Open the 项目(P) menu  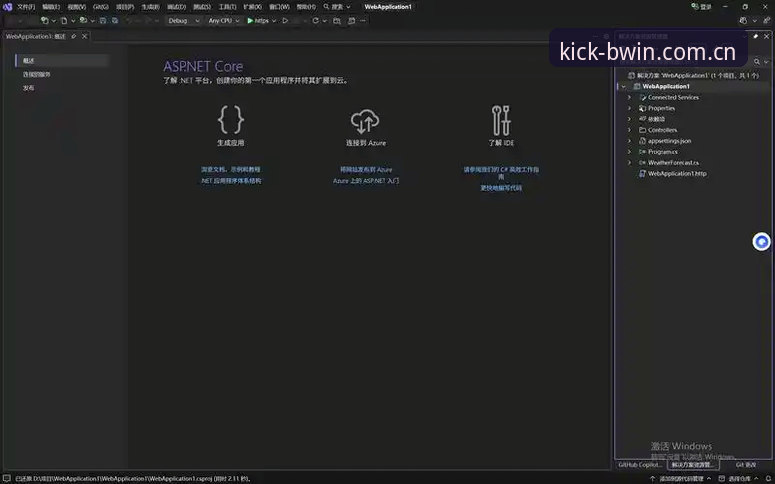(x=125, y=7)
